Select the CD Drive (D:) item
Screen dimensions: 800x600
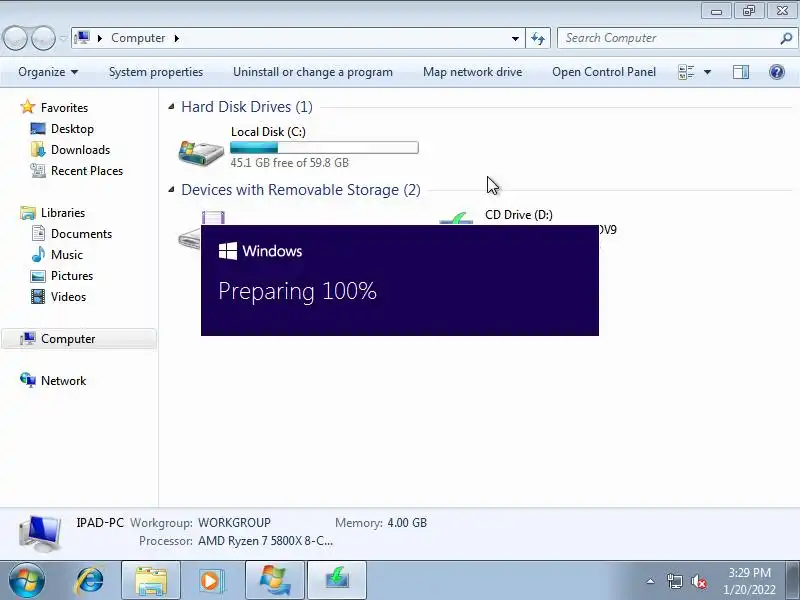tap(519, 215)
